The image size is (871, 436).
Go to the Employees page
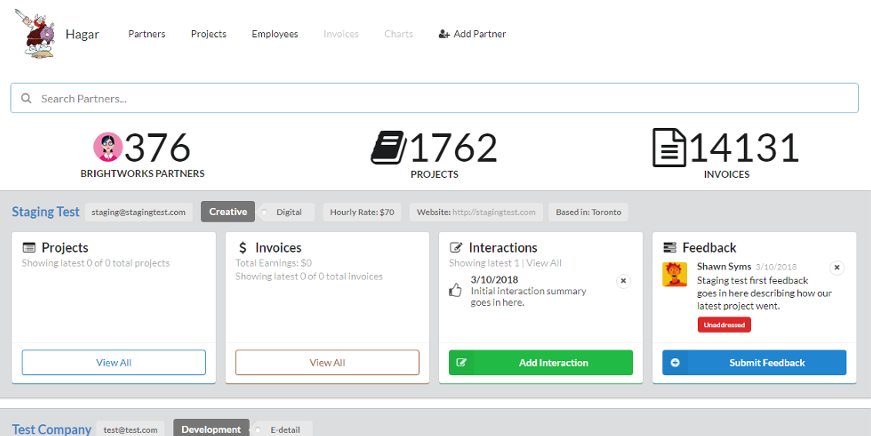pos(274,34)
